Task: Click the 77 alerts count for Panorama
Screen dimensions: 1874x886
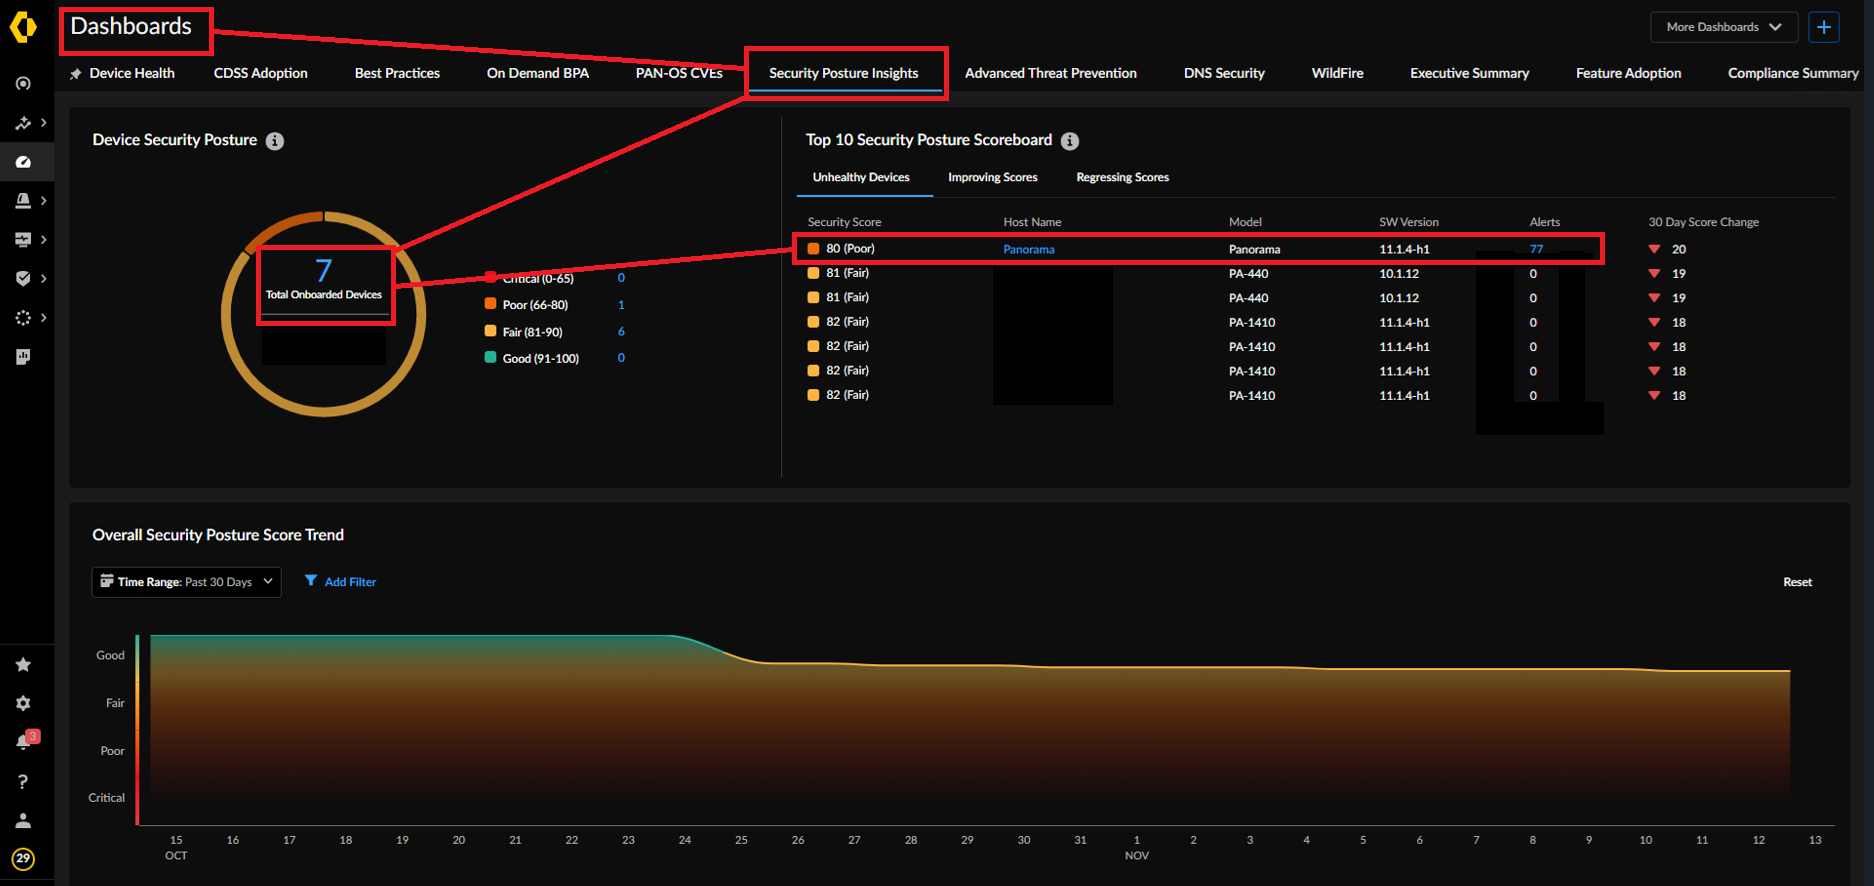Action: click(x=1536, y=249)
